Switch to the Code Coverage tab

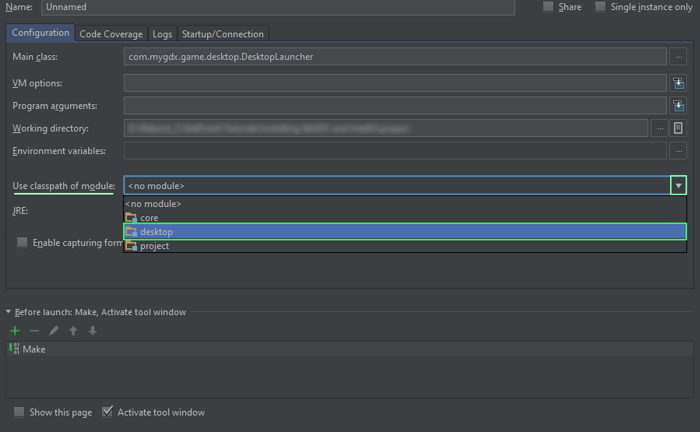coord(111,34)
